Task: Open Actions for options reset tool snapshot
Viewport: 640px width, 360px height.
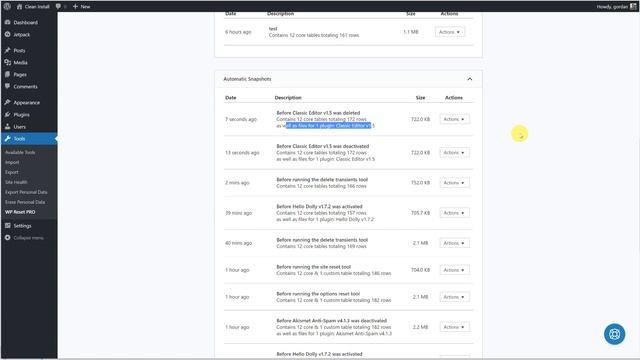Action: (x=454, y=297)
